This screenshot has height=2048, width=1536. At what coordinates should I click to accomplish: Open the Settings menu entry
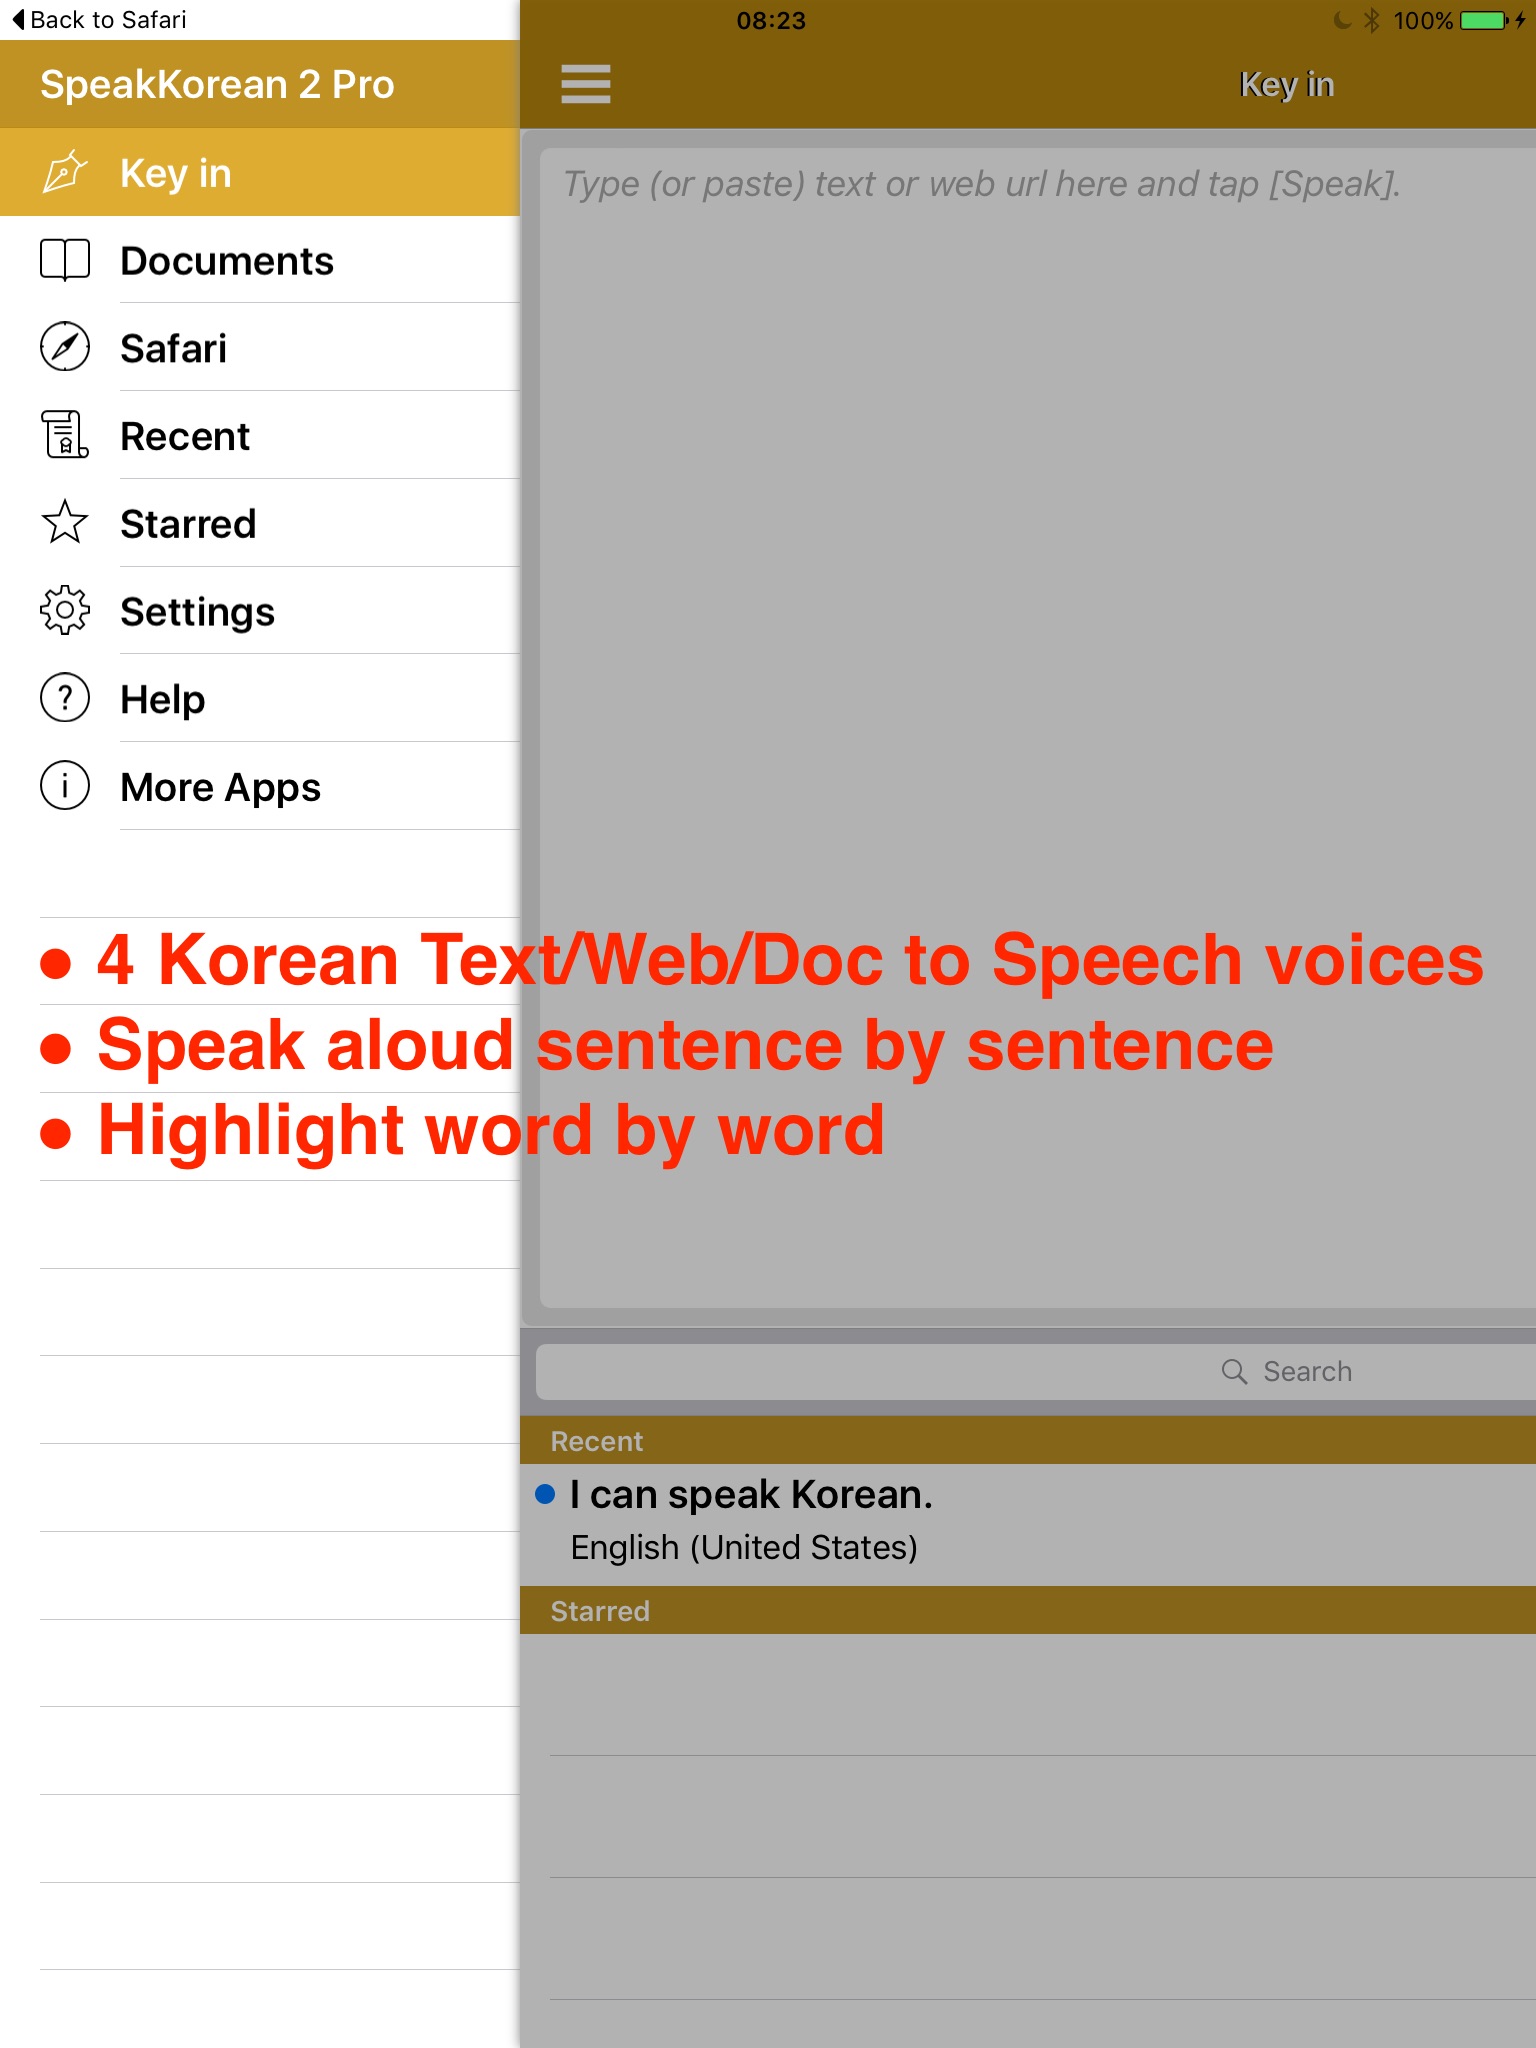260,611
